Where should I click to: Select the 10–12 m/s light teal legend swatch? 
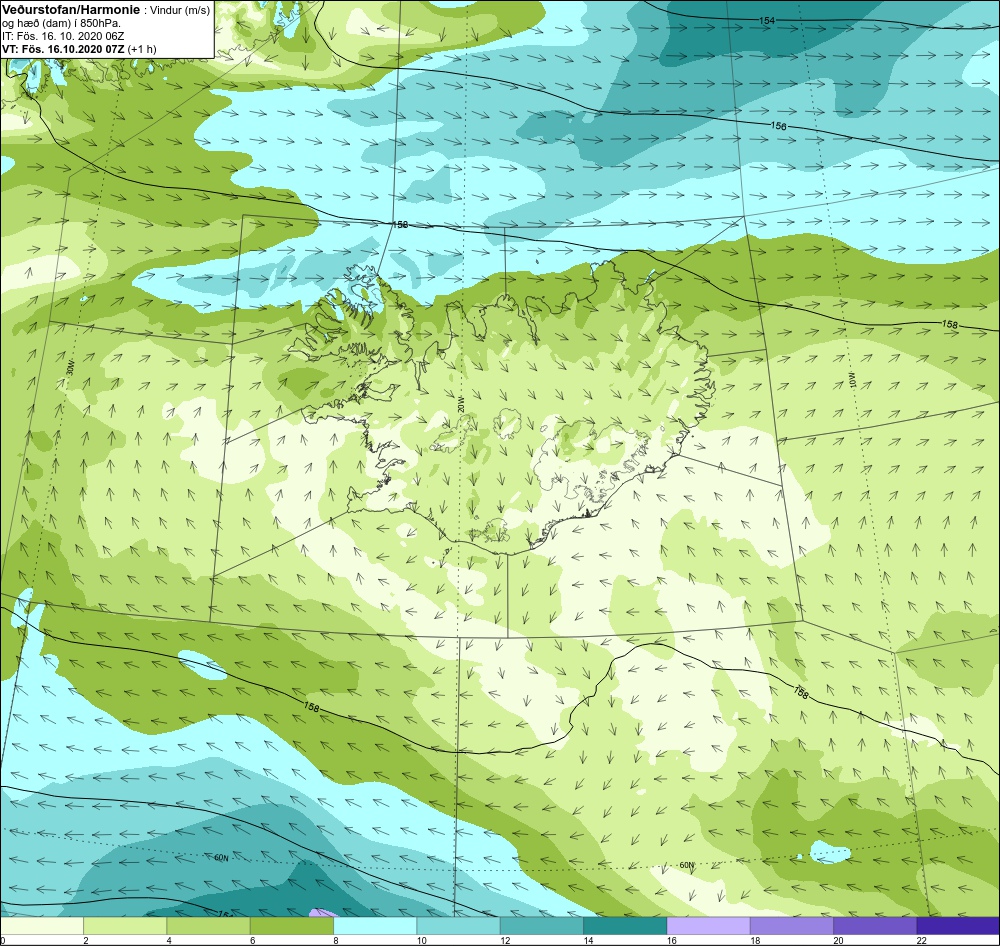(x=458, y=925)
